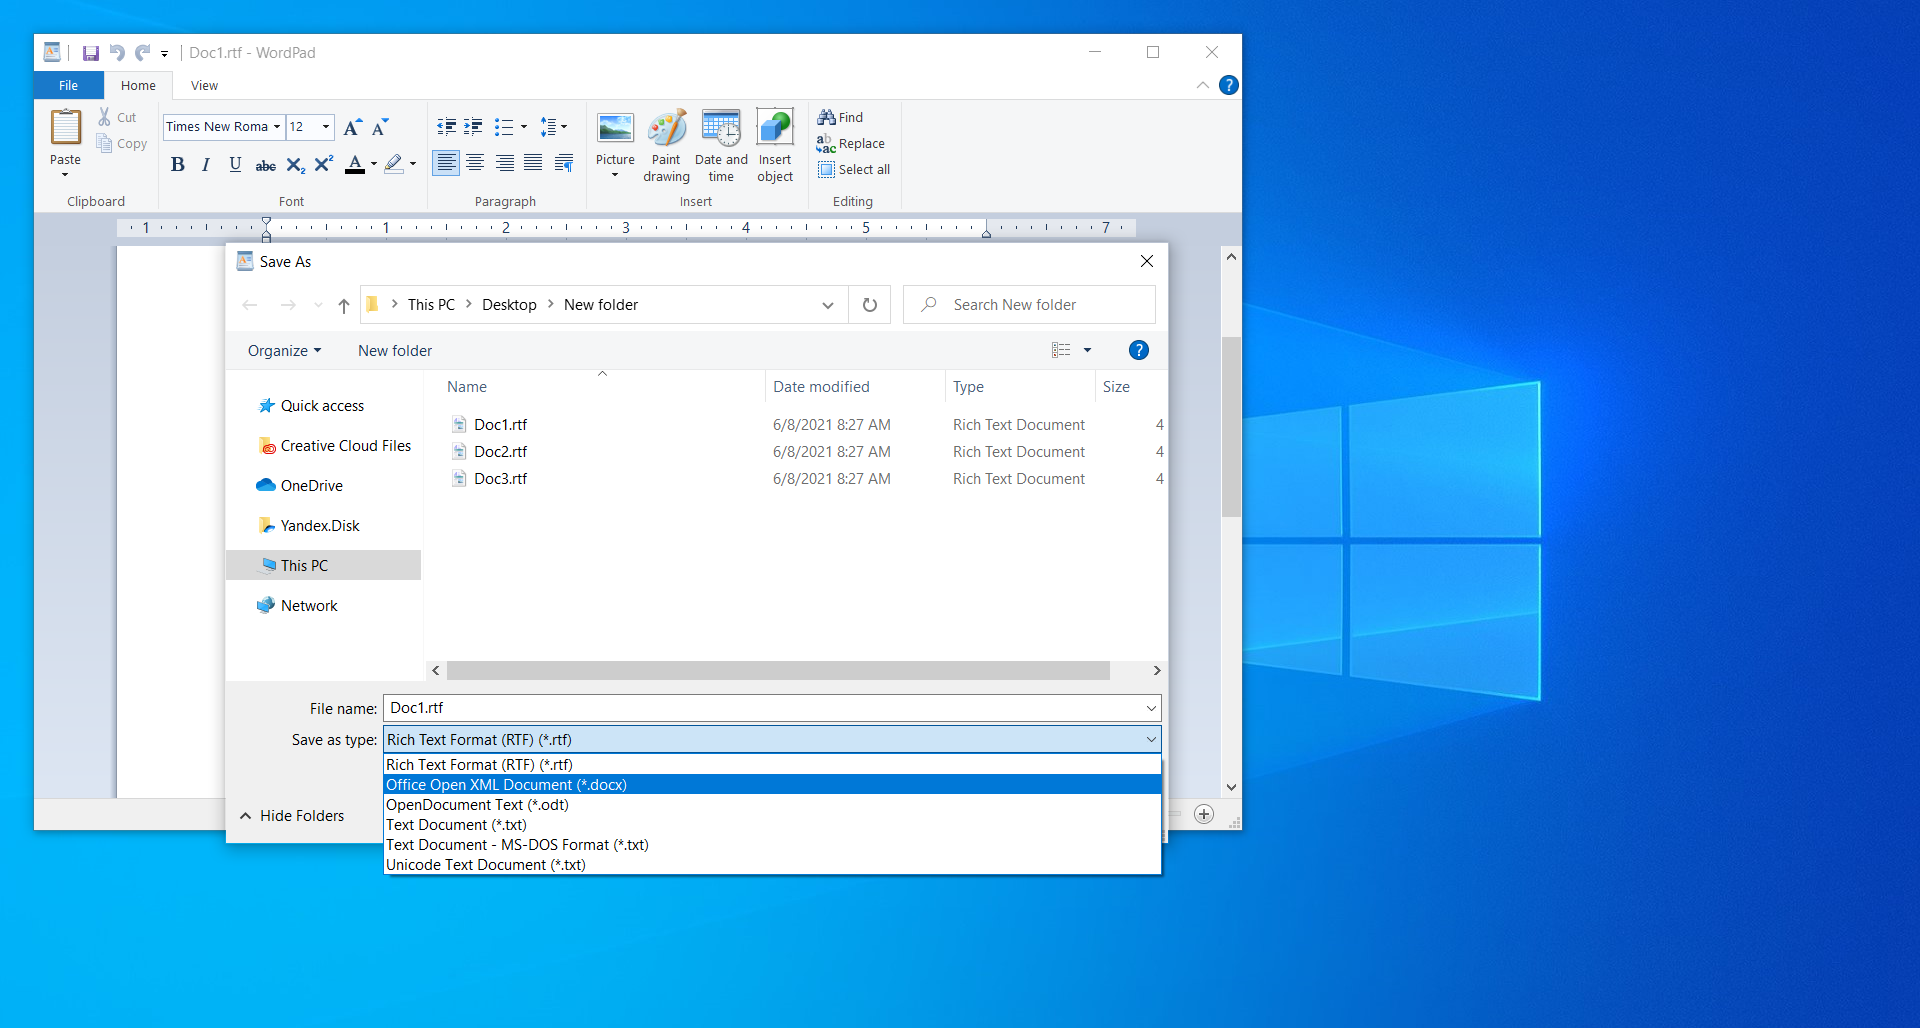Toggle Underline formatting

pyautogui.click(x=235, y=165)
